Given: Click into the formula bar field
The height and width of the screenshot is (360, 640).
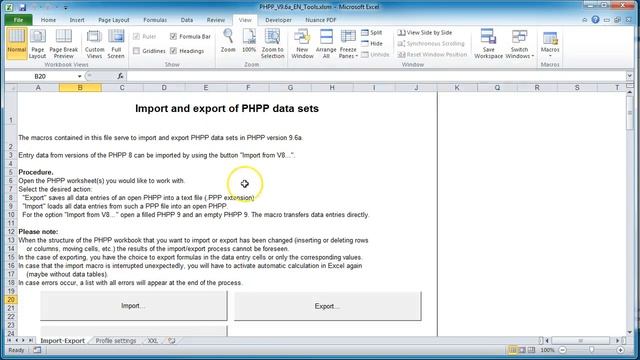Looking at the screenshot, I should pos(376,76).
